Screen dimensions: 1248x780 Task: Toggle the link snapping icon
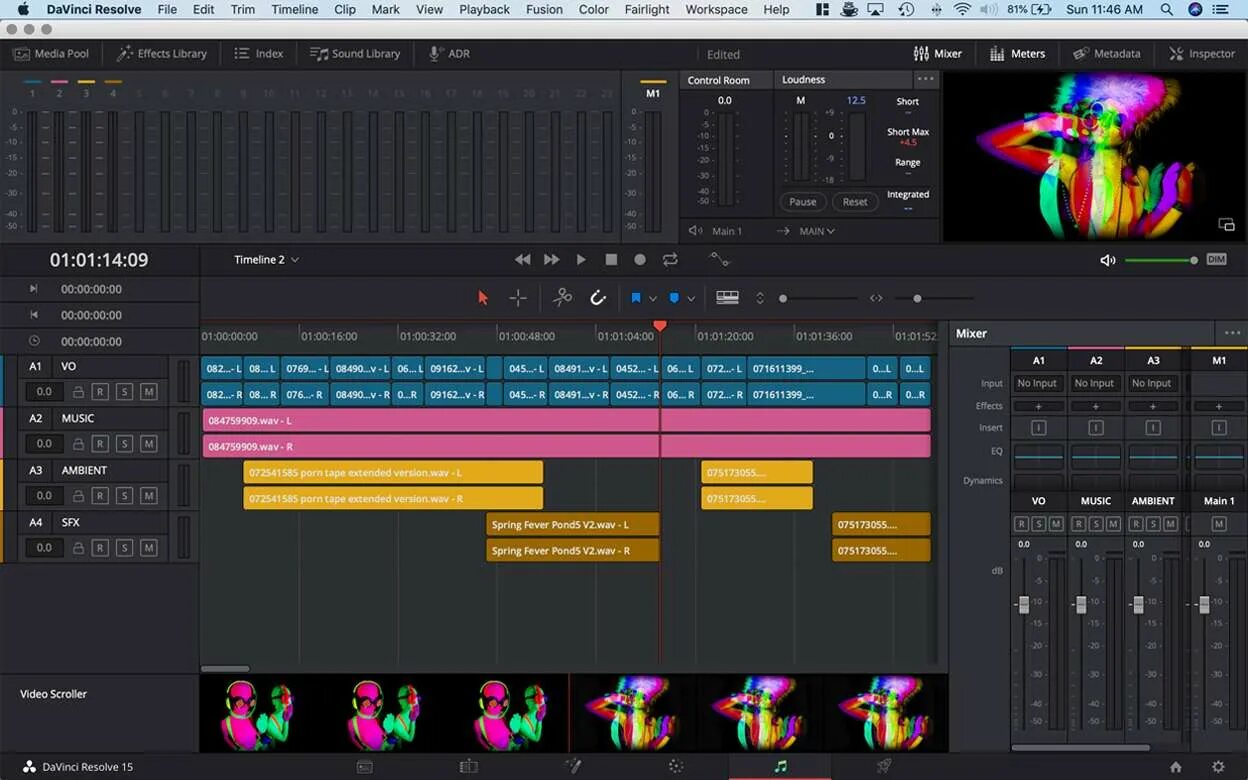(598, 298)
